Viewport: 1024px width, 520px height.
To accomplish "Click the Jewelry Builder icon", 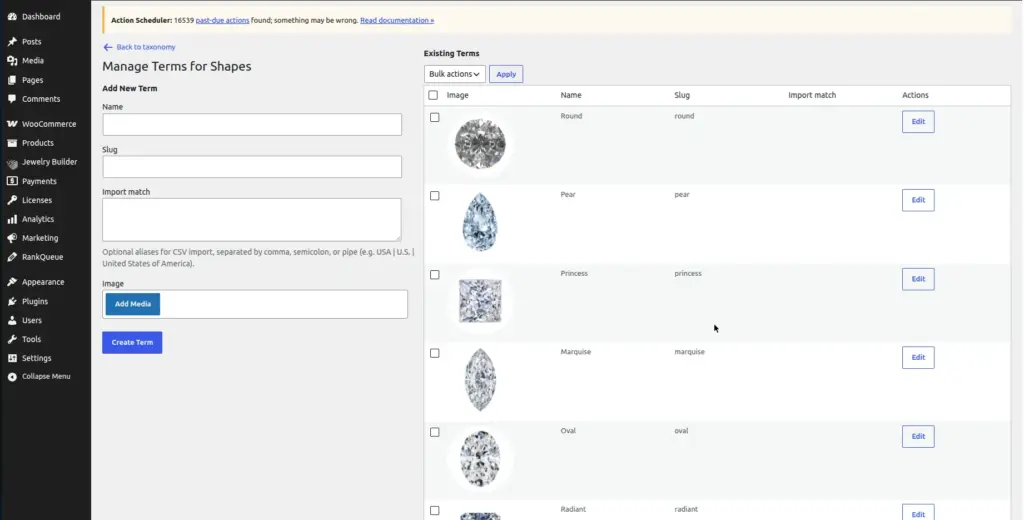I will (x=12, y=162).
